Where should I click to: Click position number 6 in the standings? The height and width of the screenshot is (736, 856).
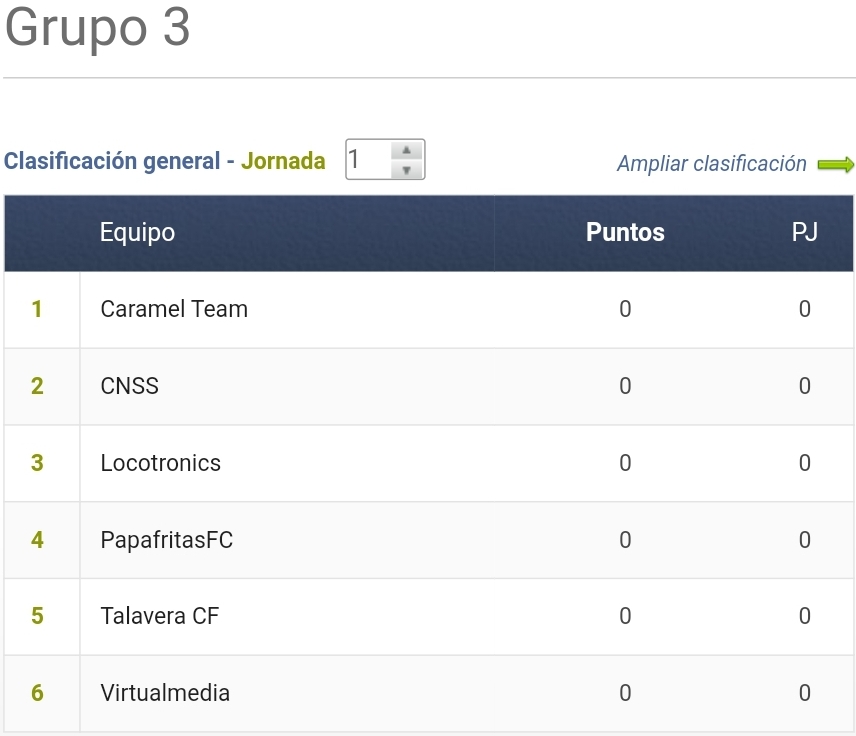pyautogui.click(x=37, y=694)
